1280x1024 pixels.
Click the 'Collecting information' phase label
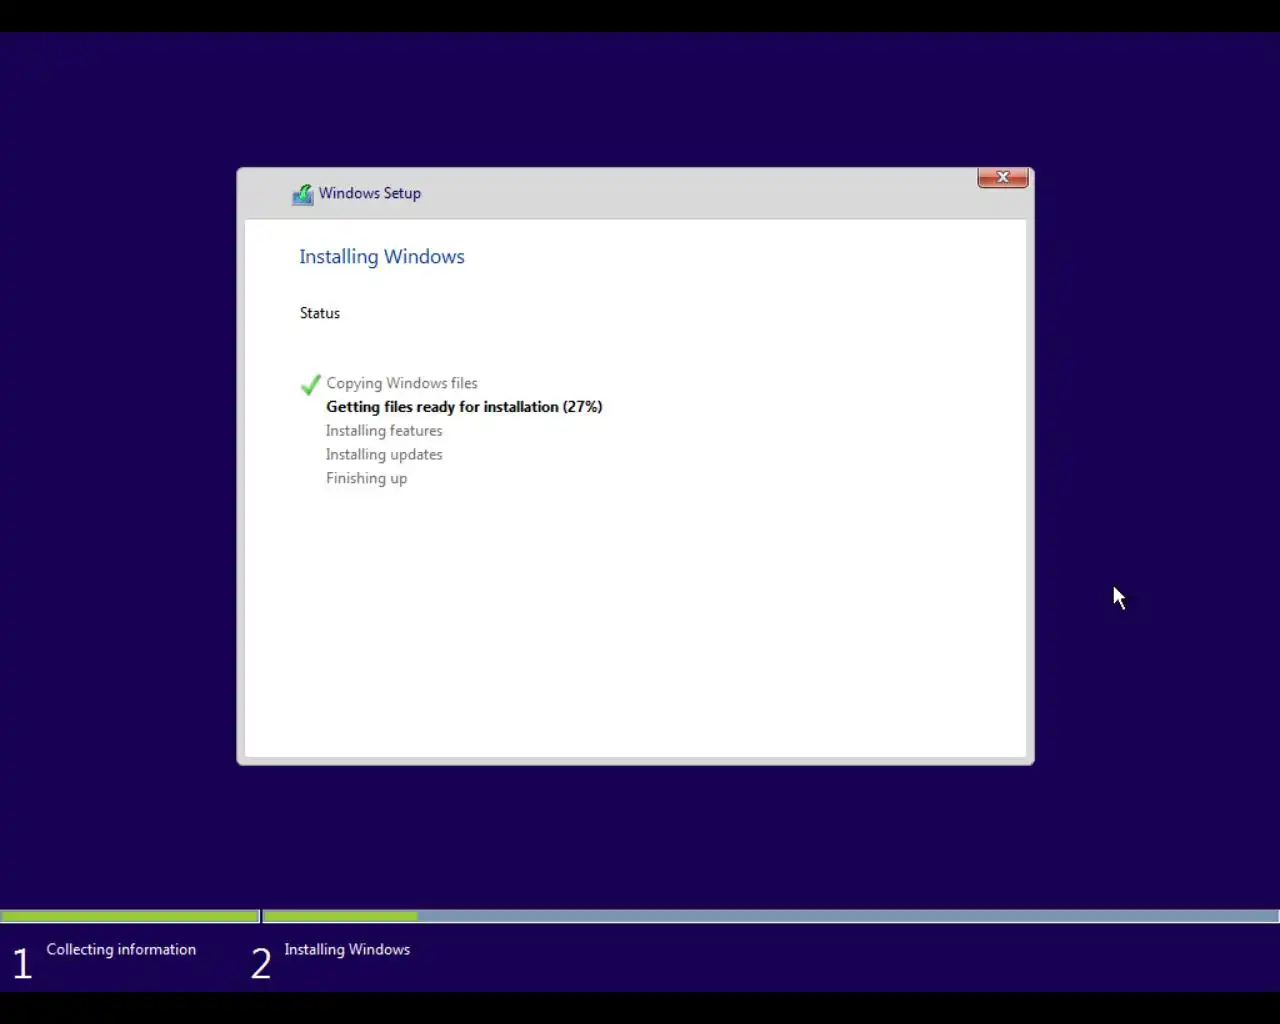pyautogui.click(x=121, y=949)
